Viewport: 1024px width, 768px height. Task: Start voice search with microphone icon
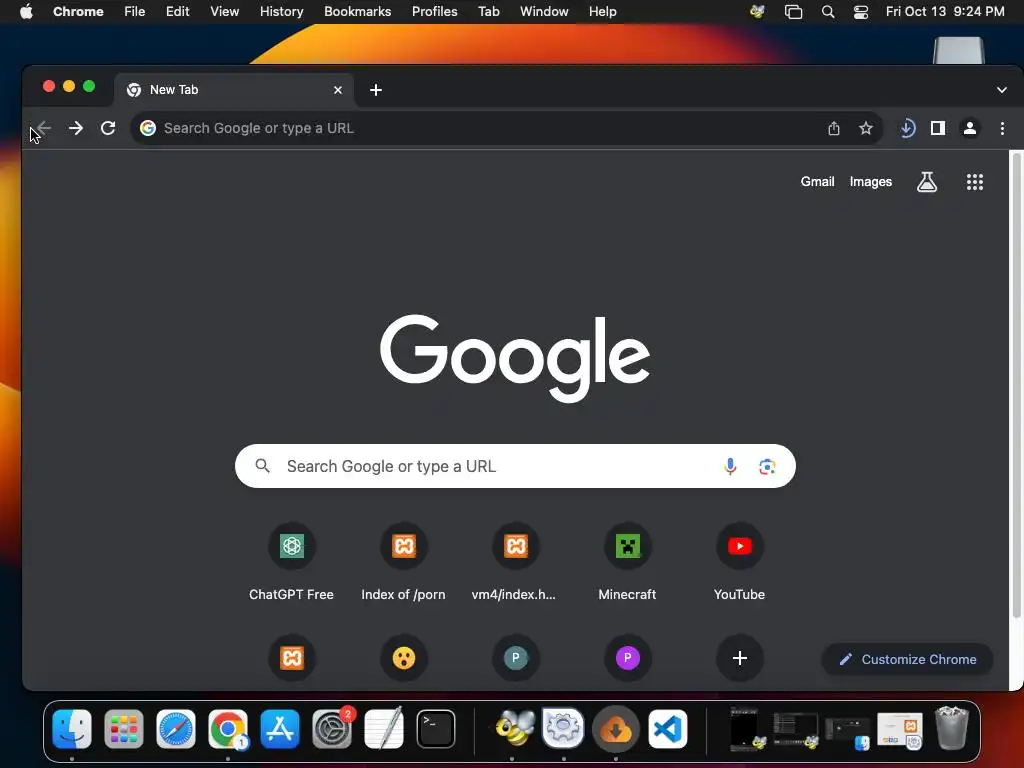click(x=730, y=466)
